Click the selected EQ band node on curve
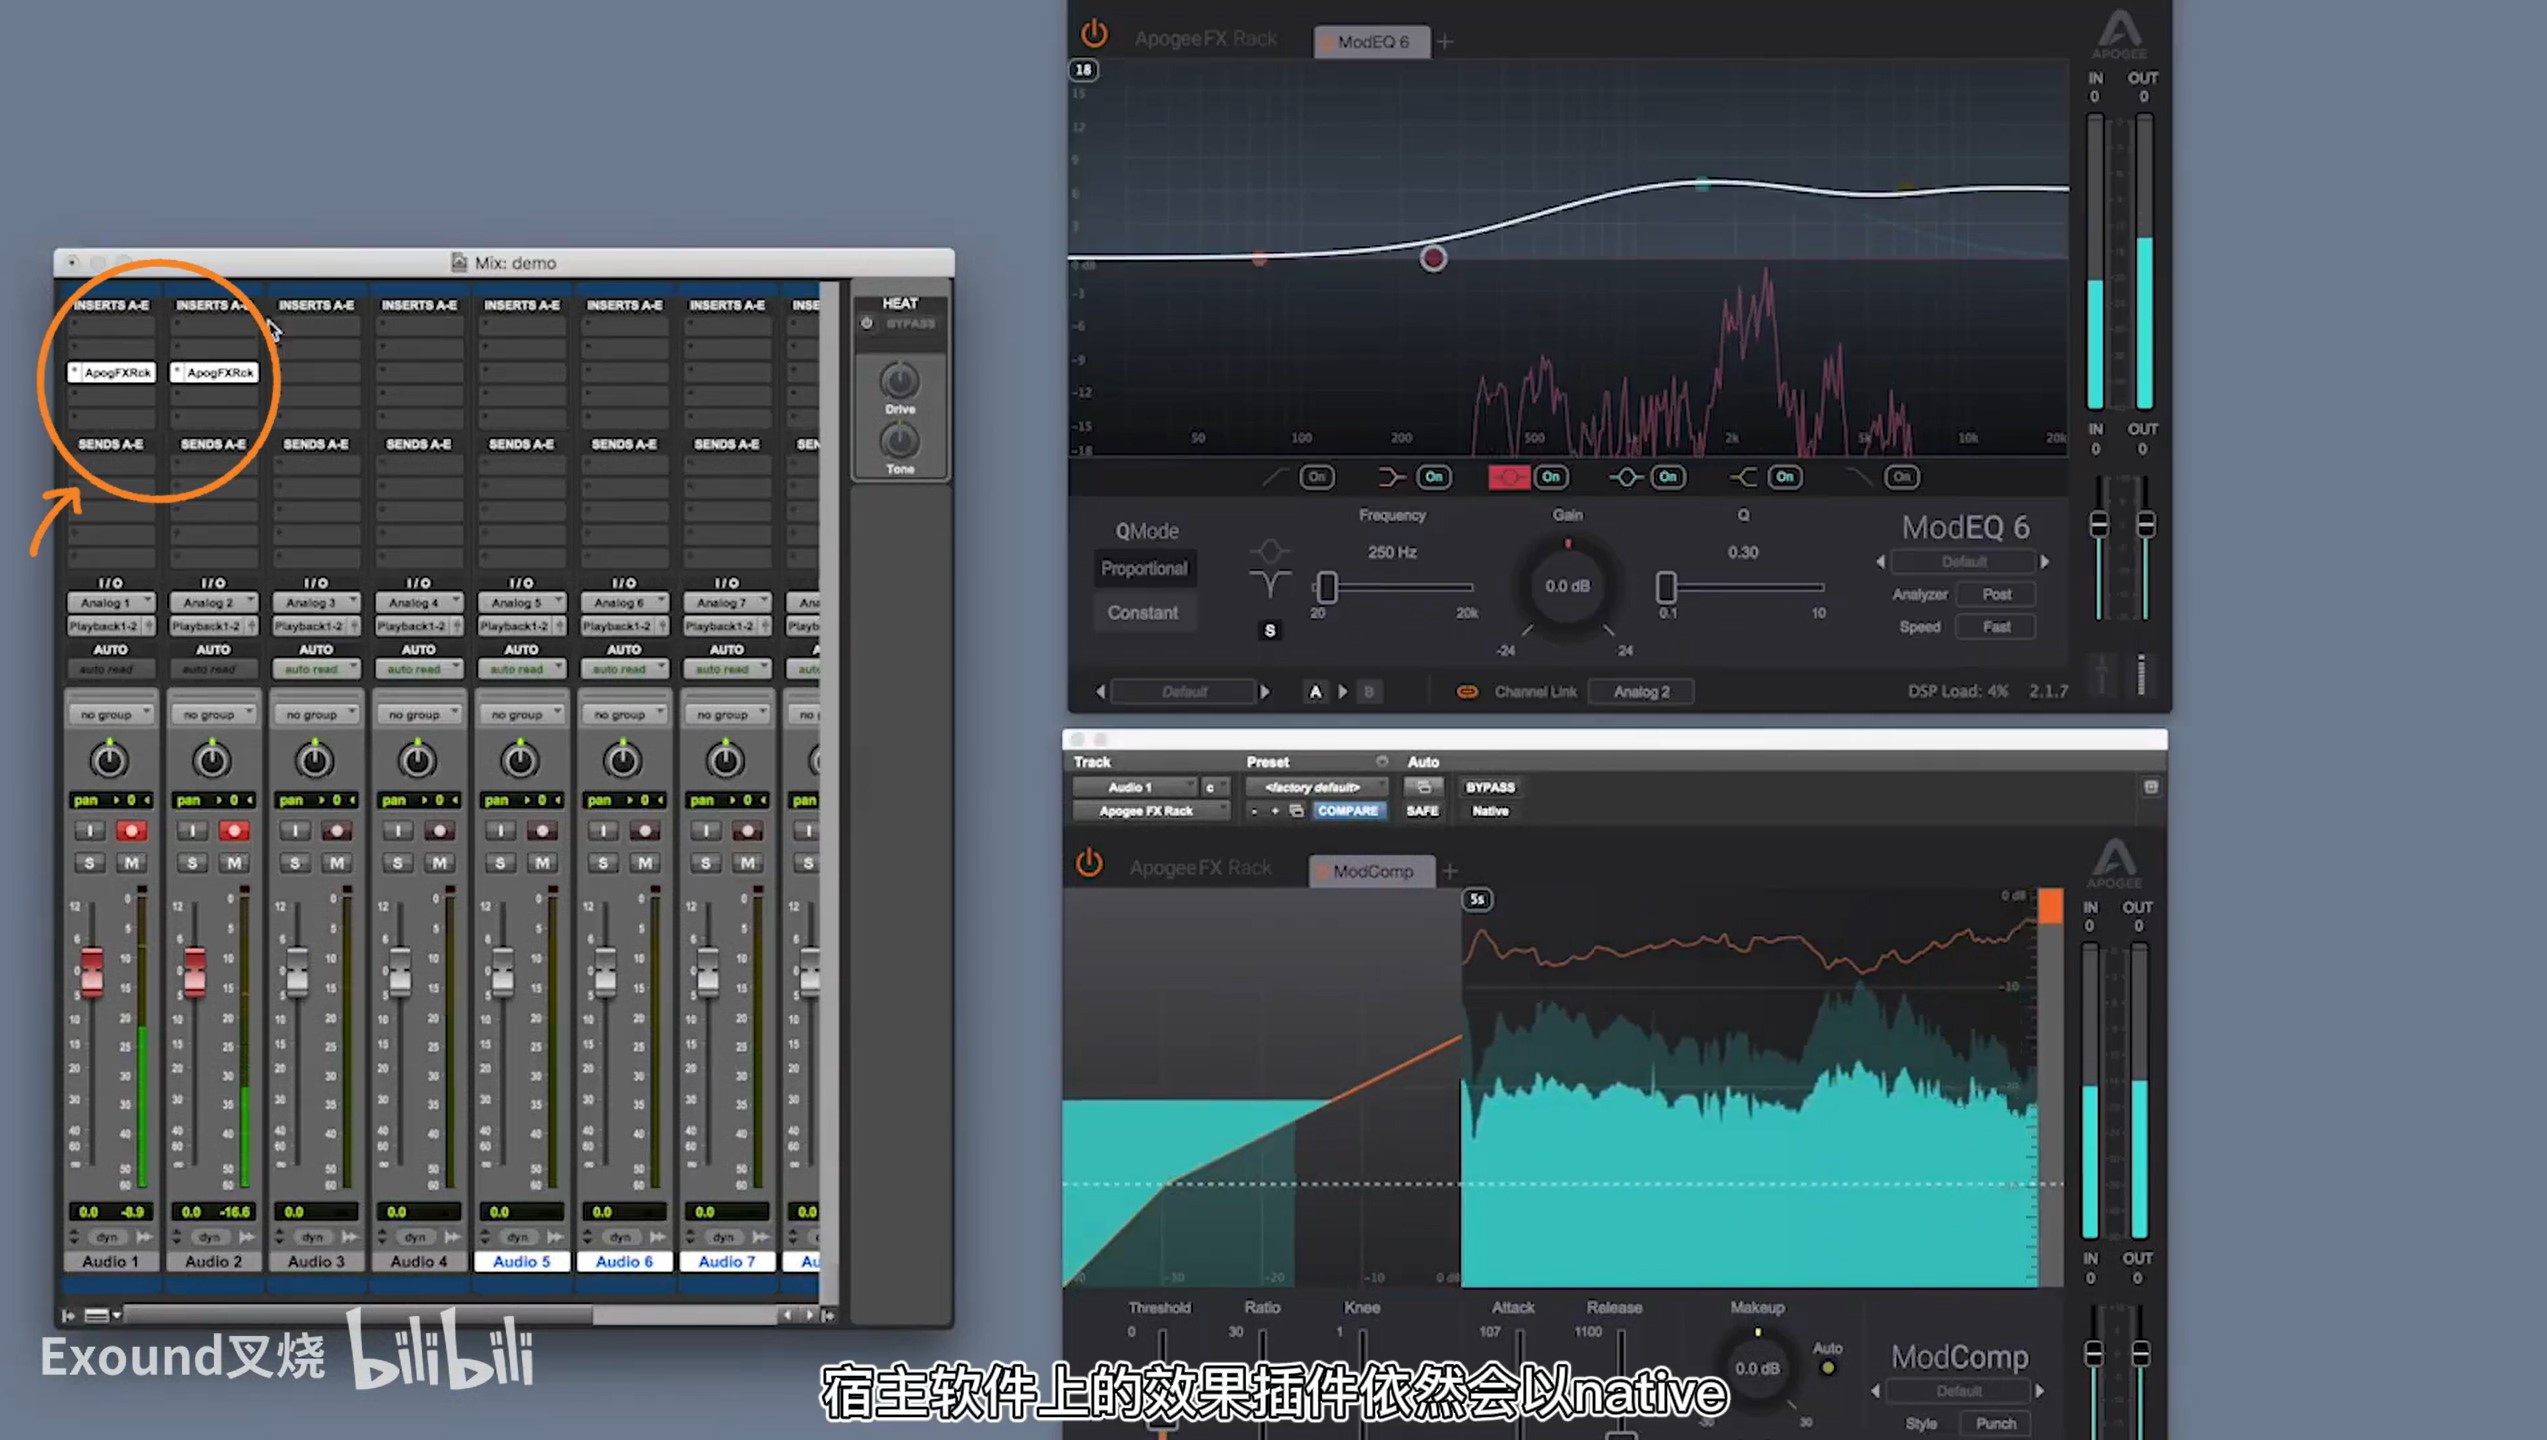The width and height of the screenshot is (2547, 1440). pyautogui.click(x=1433, y=259)
